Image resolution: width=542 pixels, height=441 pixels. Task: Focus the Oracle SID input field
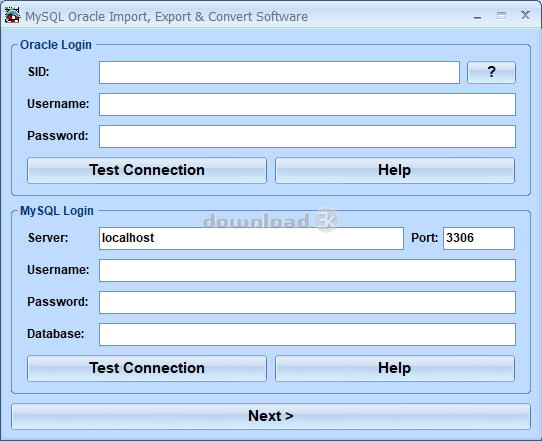tap(279, 72)
